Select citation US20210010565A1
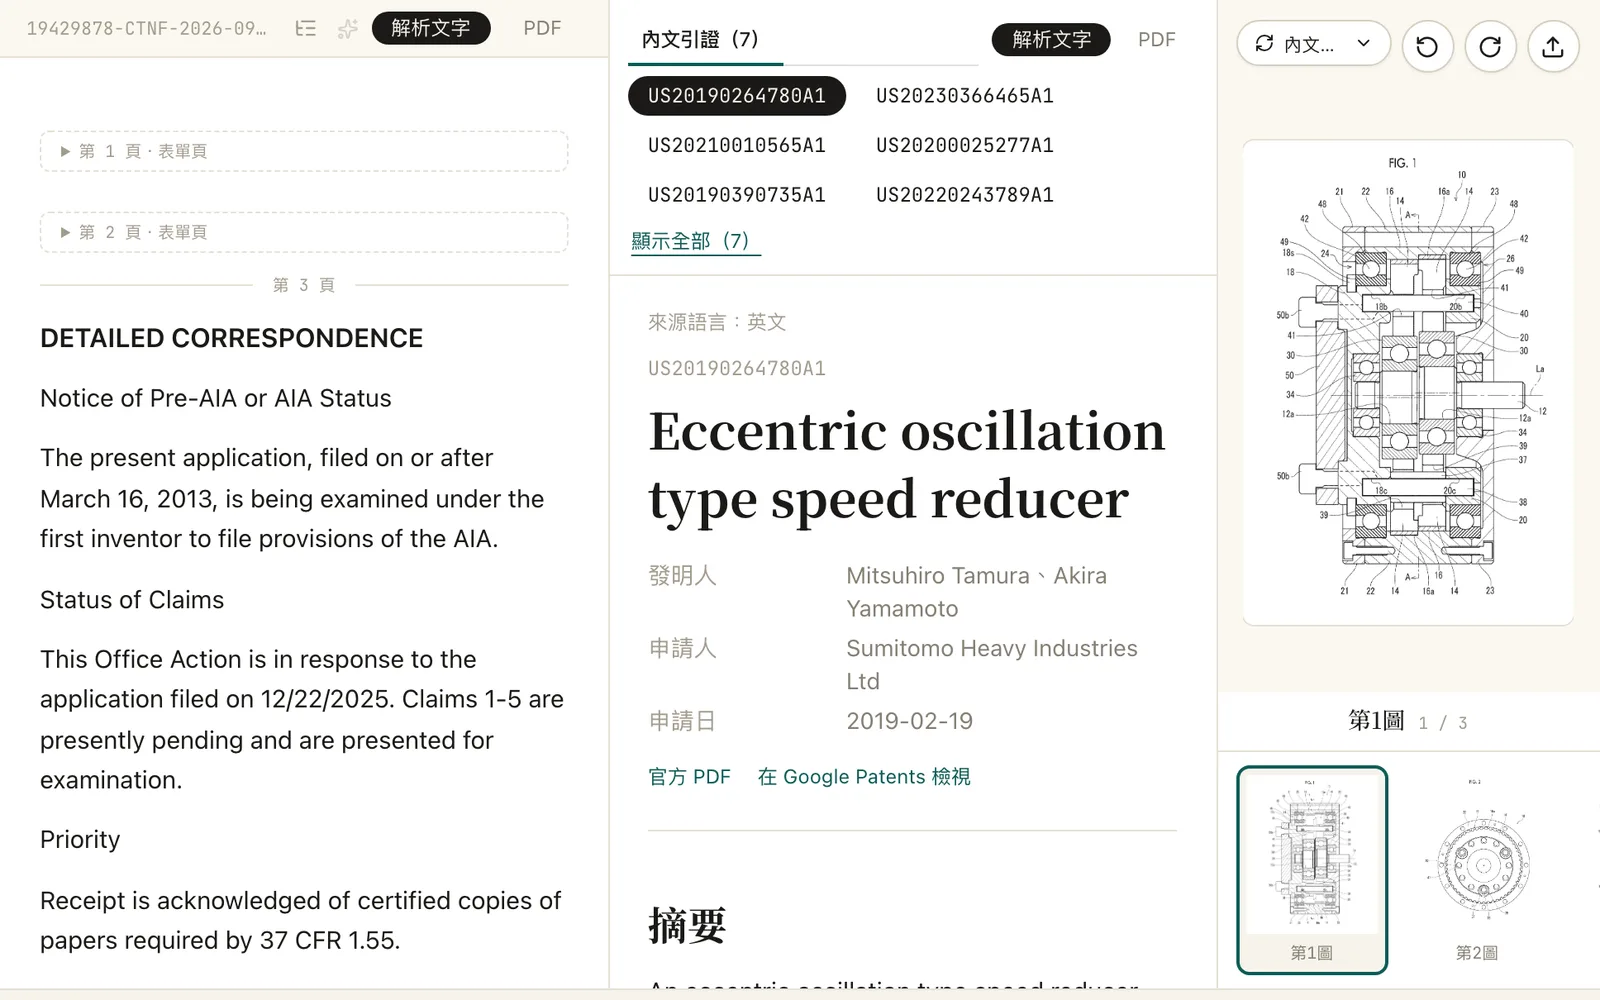 point(737,145)
